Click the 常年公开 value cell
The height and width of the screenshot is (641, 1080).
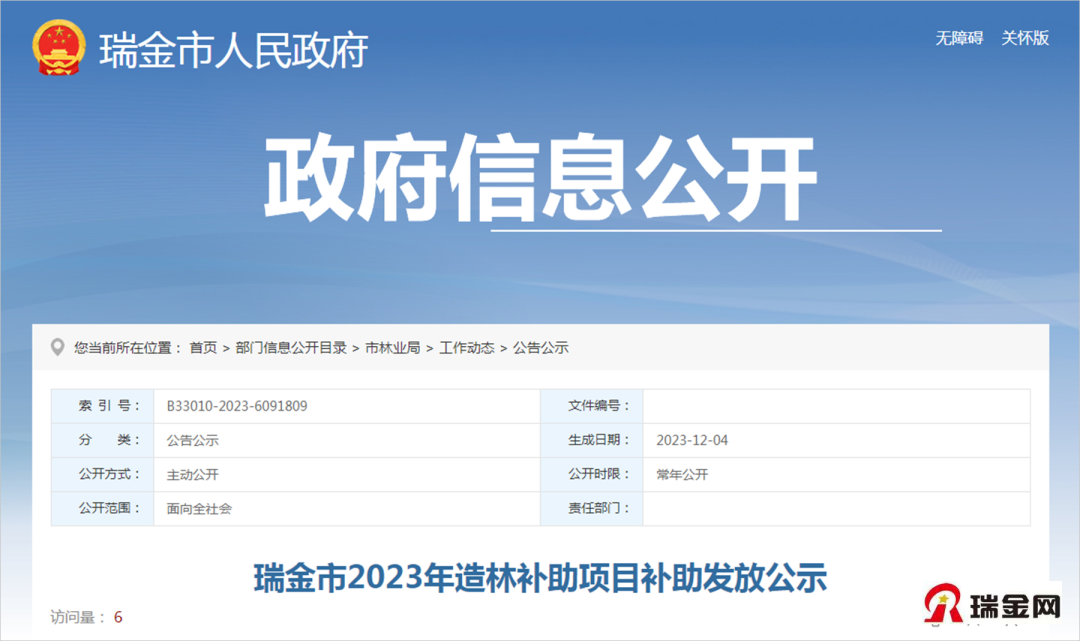click(x=837, y=474)
